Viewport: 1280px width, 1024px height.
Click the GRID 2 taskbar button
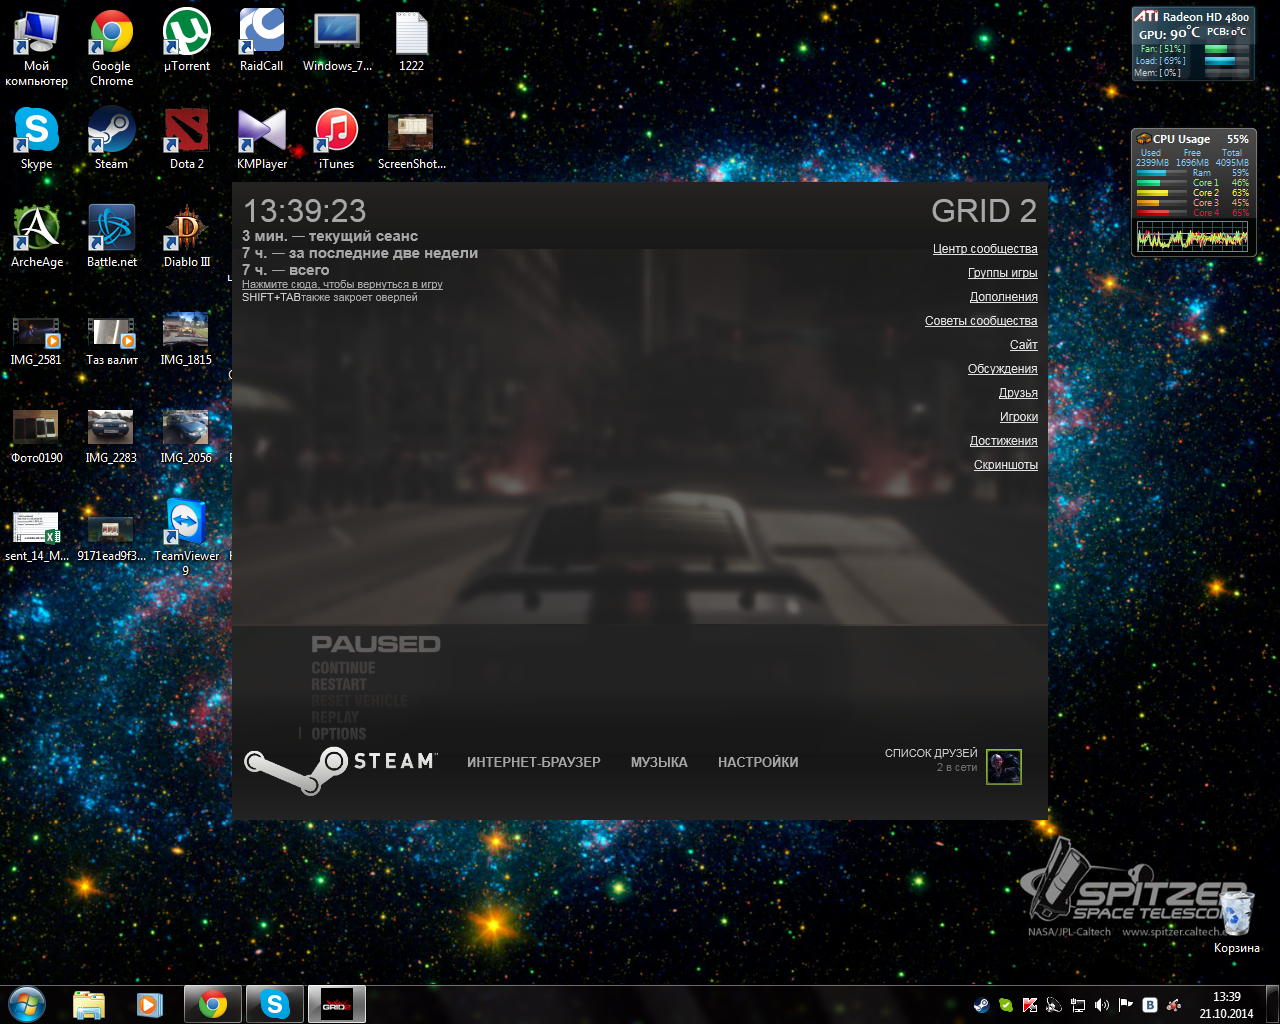[x=336, y=1004]
